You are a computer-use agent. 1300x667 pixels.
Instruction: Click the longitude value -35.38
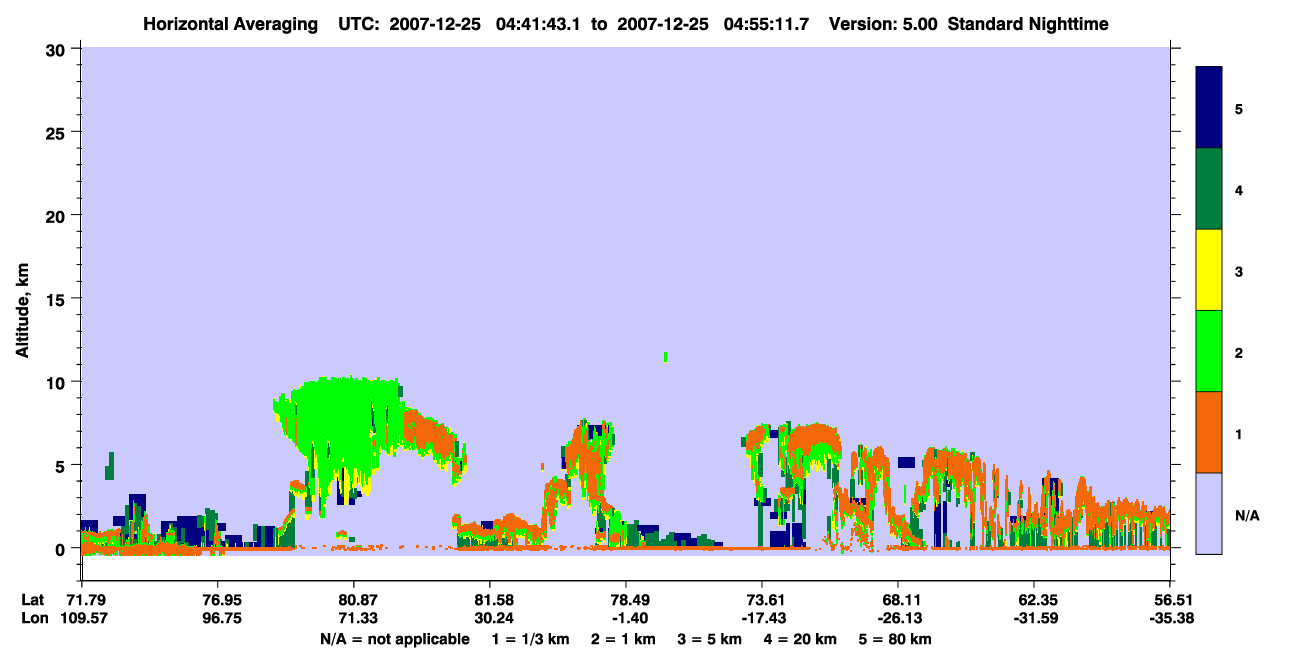click(1170, 617)
